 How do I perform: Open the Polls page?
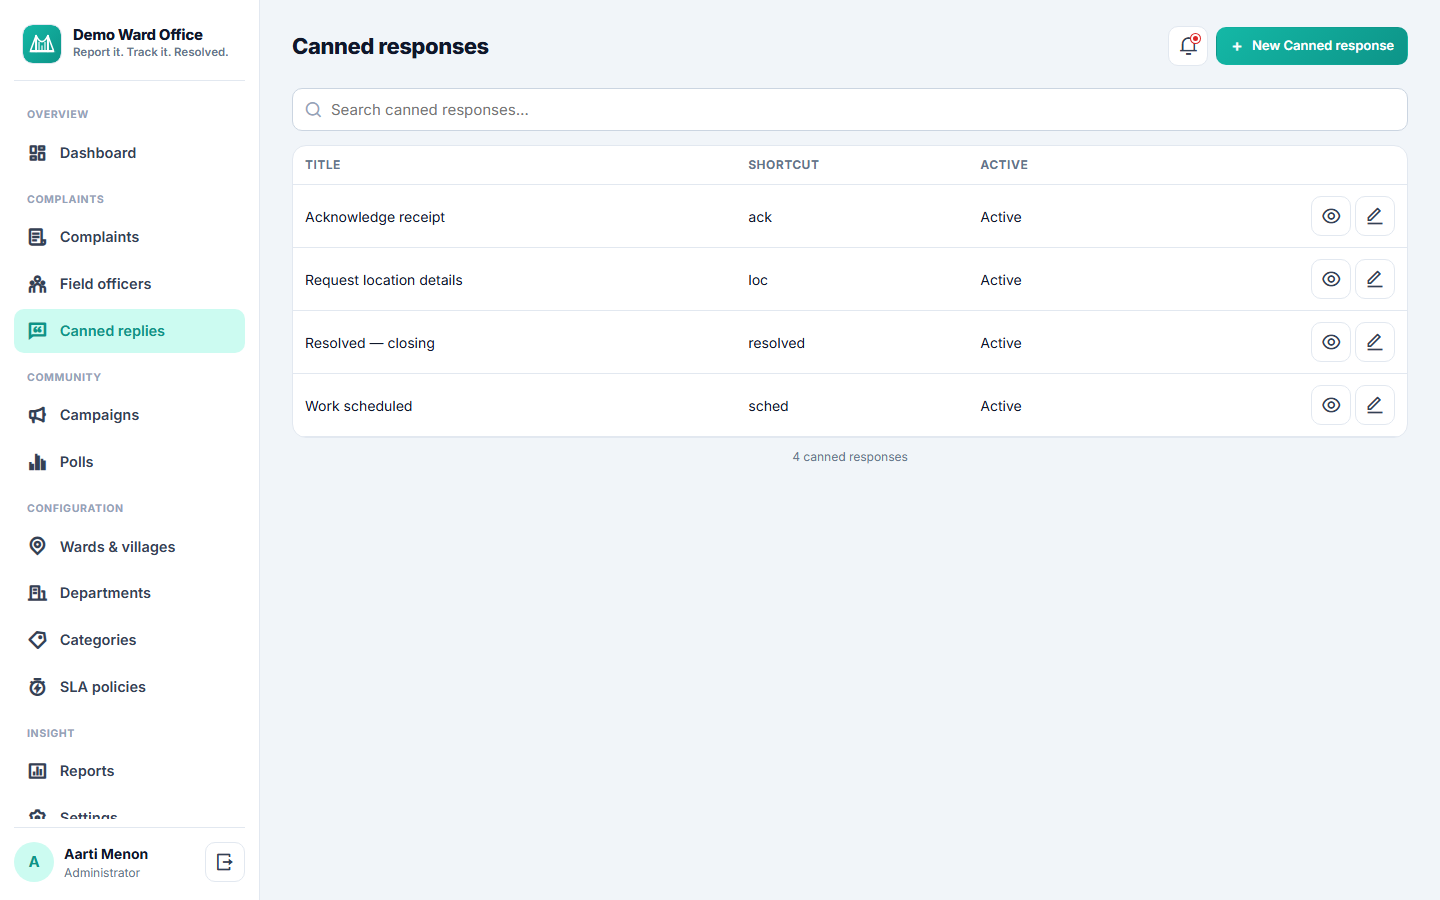[x=129, y=462]
